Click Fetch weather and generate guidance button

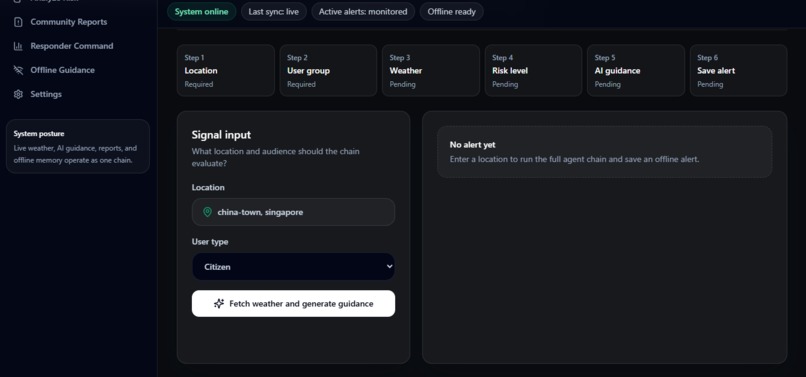point(294,303)
